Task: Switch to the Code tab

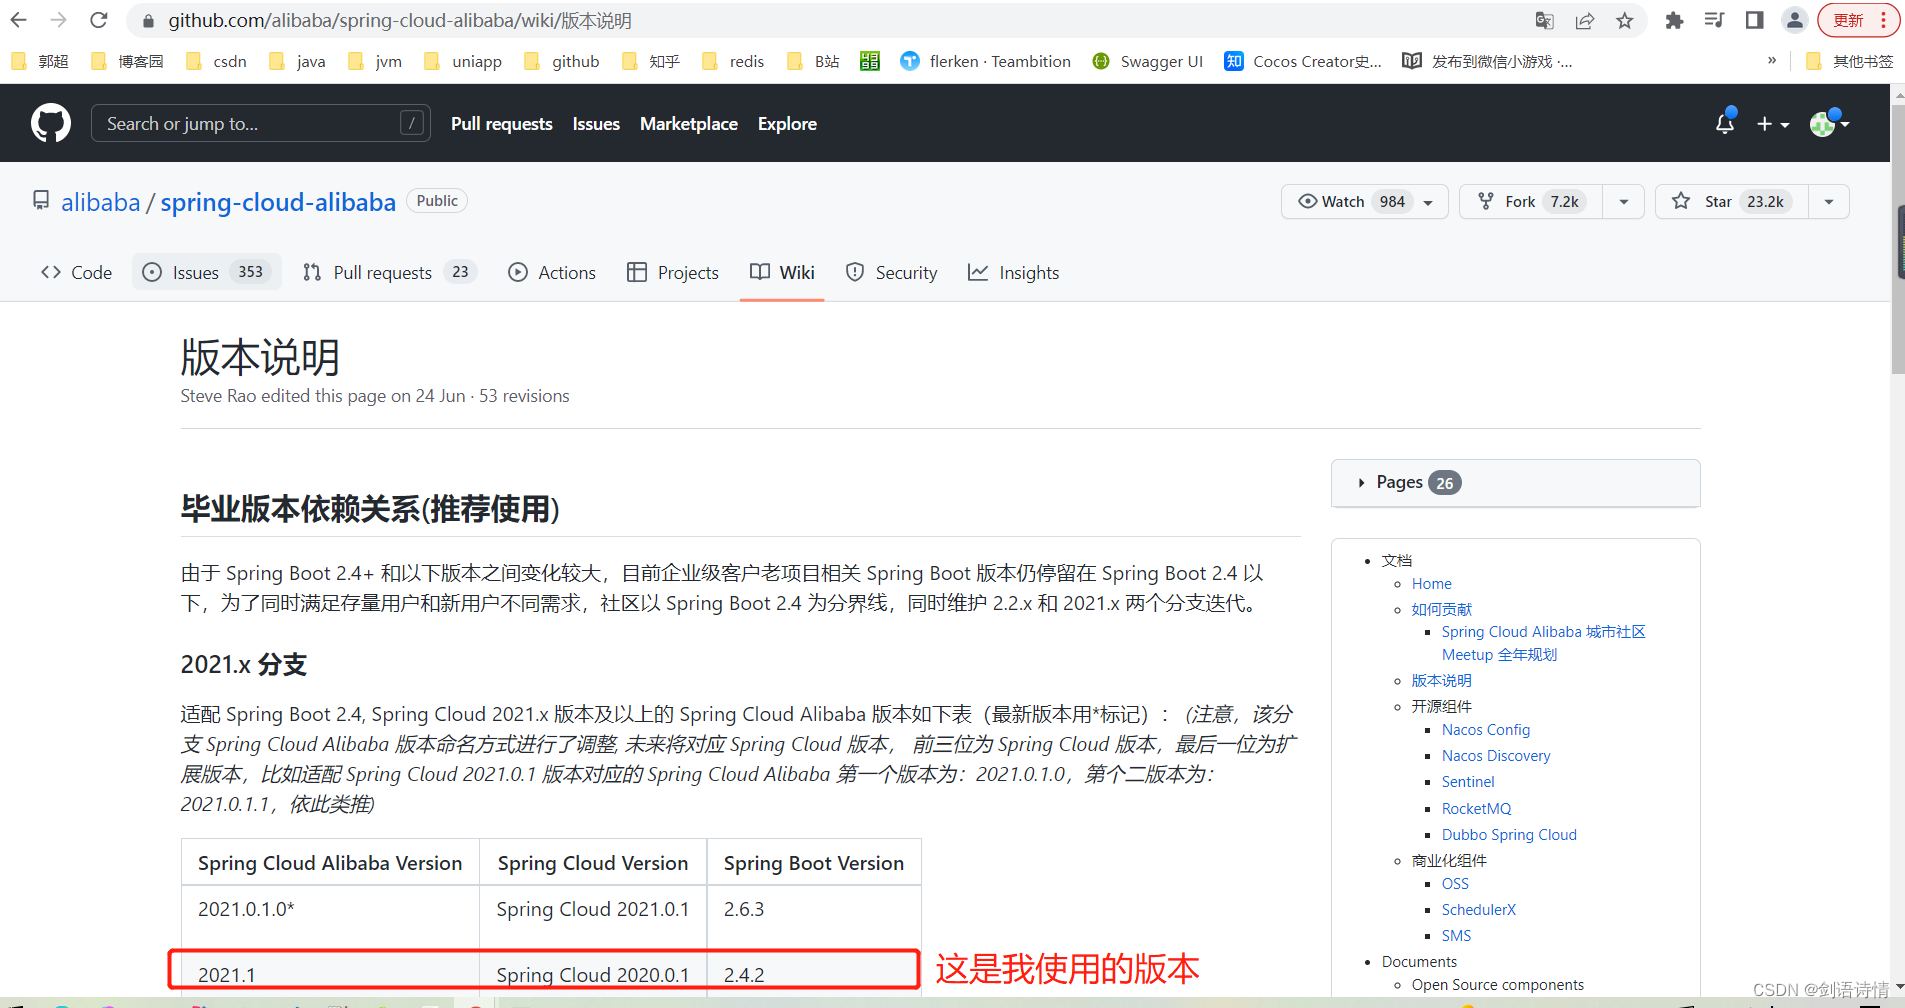Action: tap(76, 272)
